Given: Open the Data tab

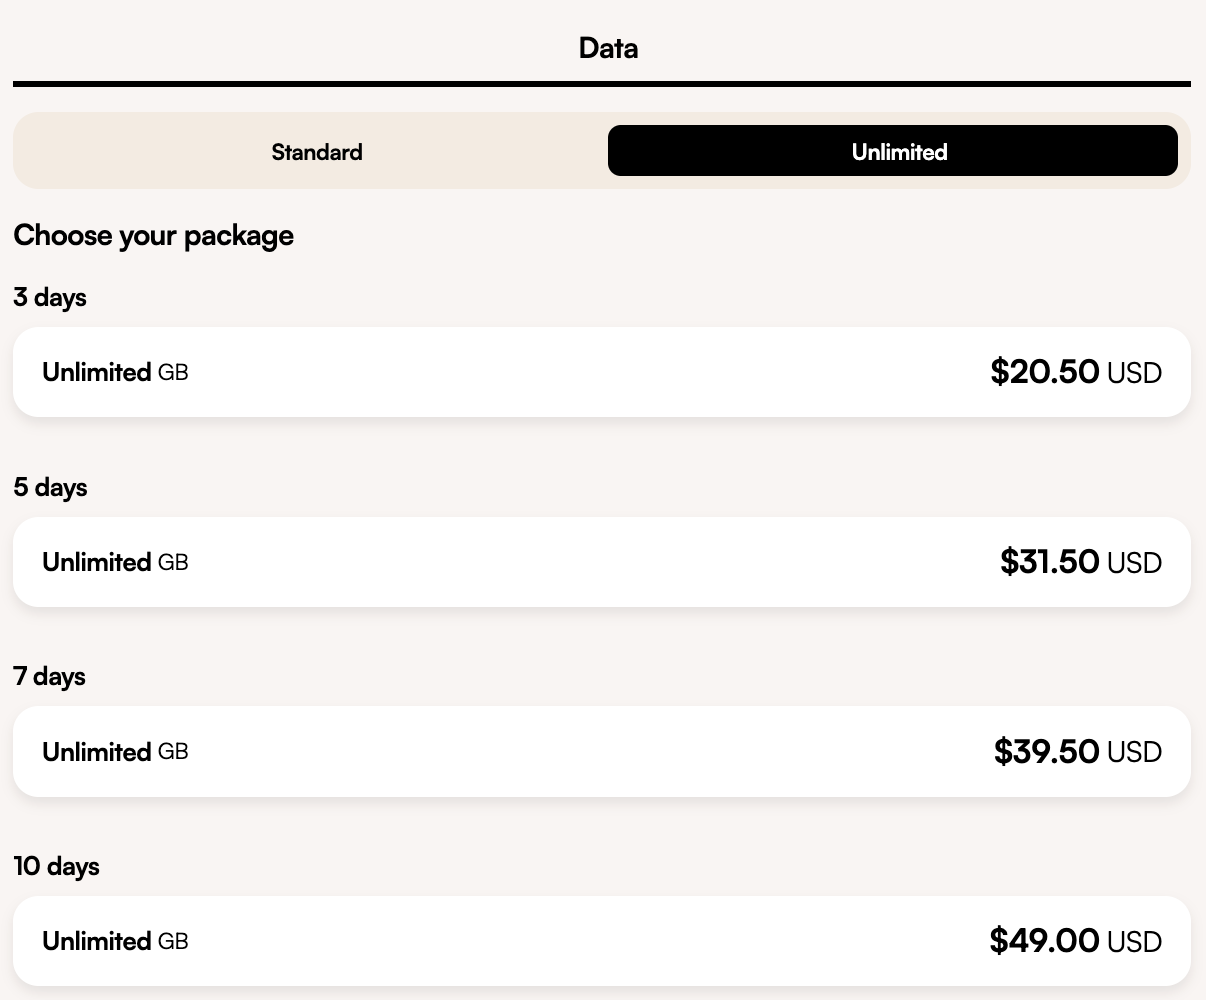Looking at the screenshot, I should coord(608,48).
